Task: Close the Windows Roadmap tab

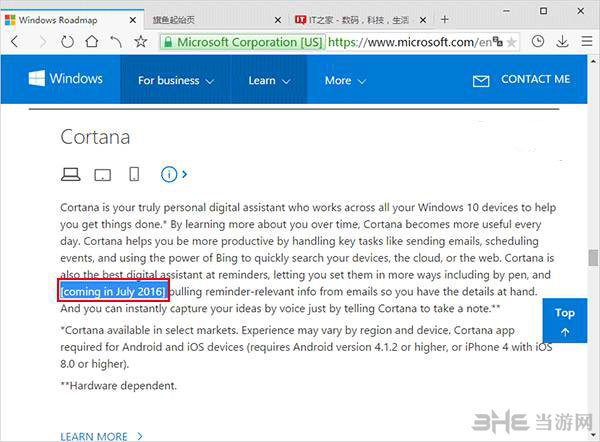Action: coord(132,20)
